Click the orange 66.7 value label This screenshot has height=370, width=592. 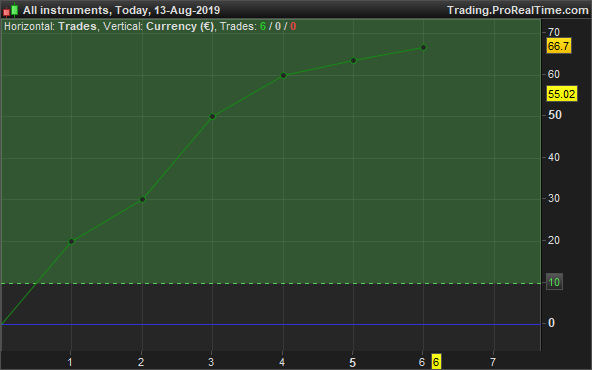[x=558, y=46]
